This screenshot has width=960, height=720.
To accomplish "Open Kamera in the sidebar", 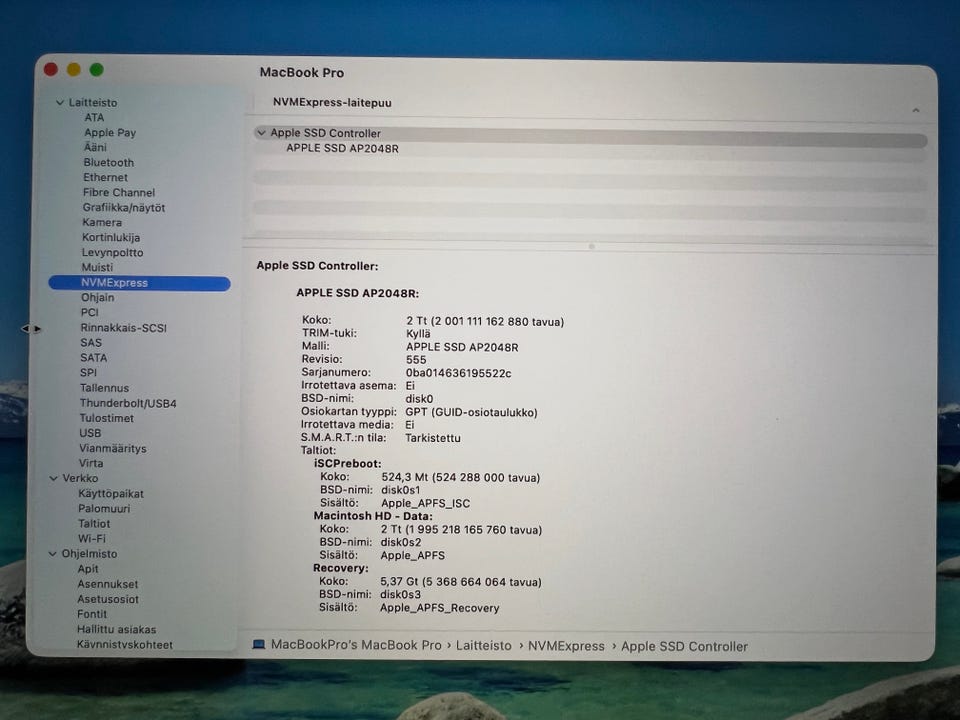I will click(x=102, y=223).
